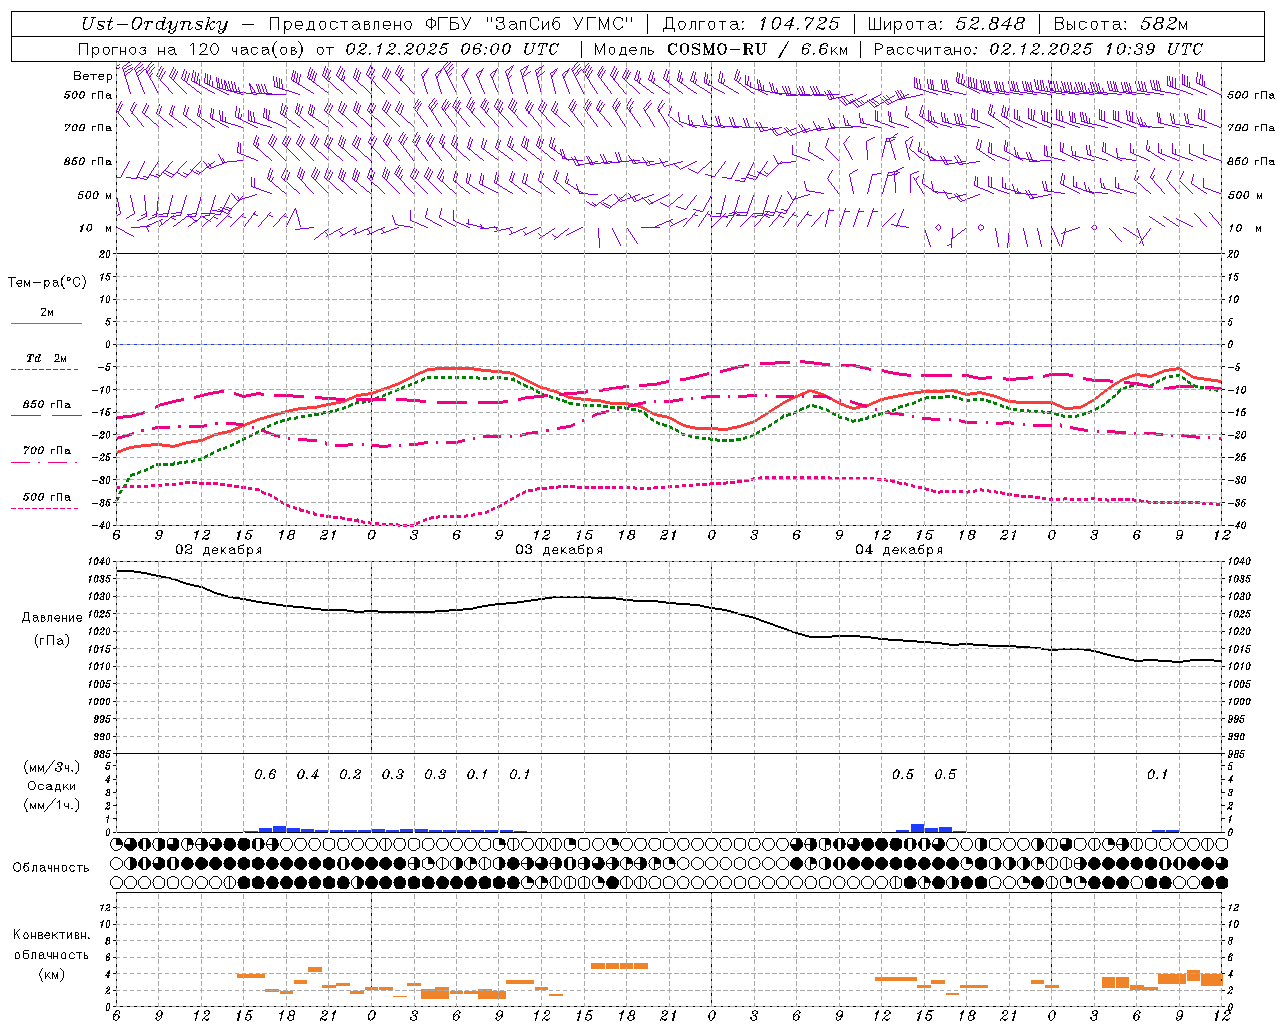Click the "0.6" precipitation value
1280x1024 pixels.
click(x=265, y=775)
